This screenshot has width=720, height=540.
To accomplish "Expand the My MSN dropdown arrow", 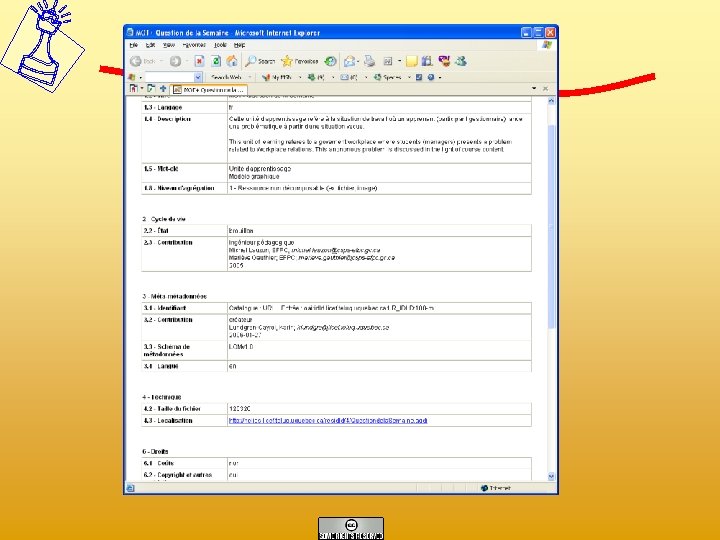I will tap(300, 77).
